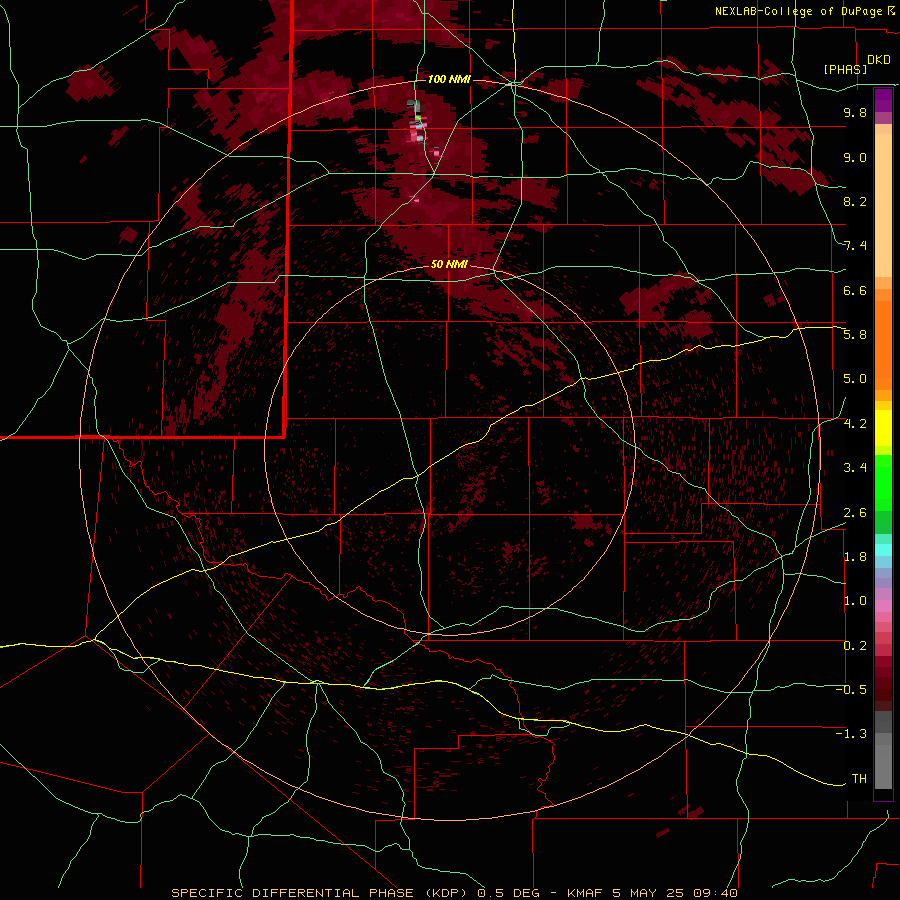
Task: Click the 100 NMI range ring label
Action: pos(449,79)
